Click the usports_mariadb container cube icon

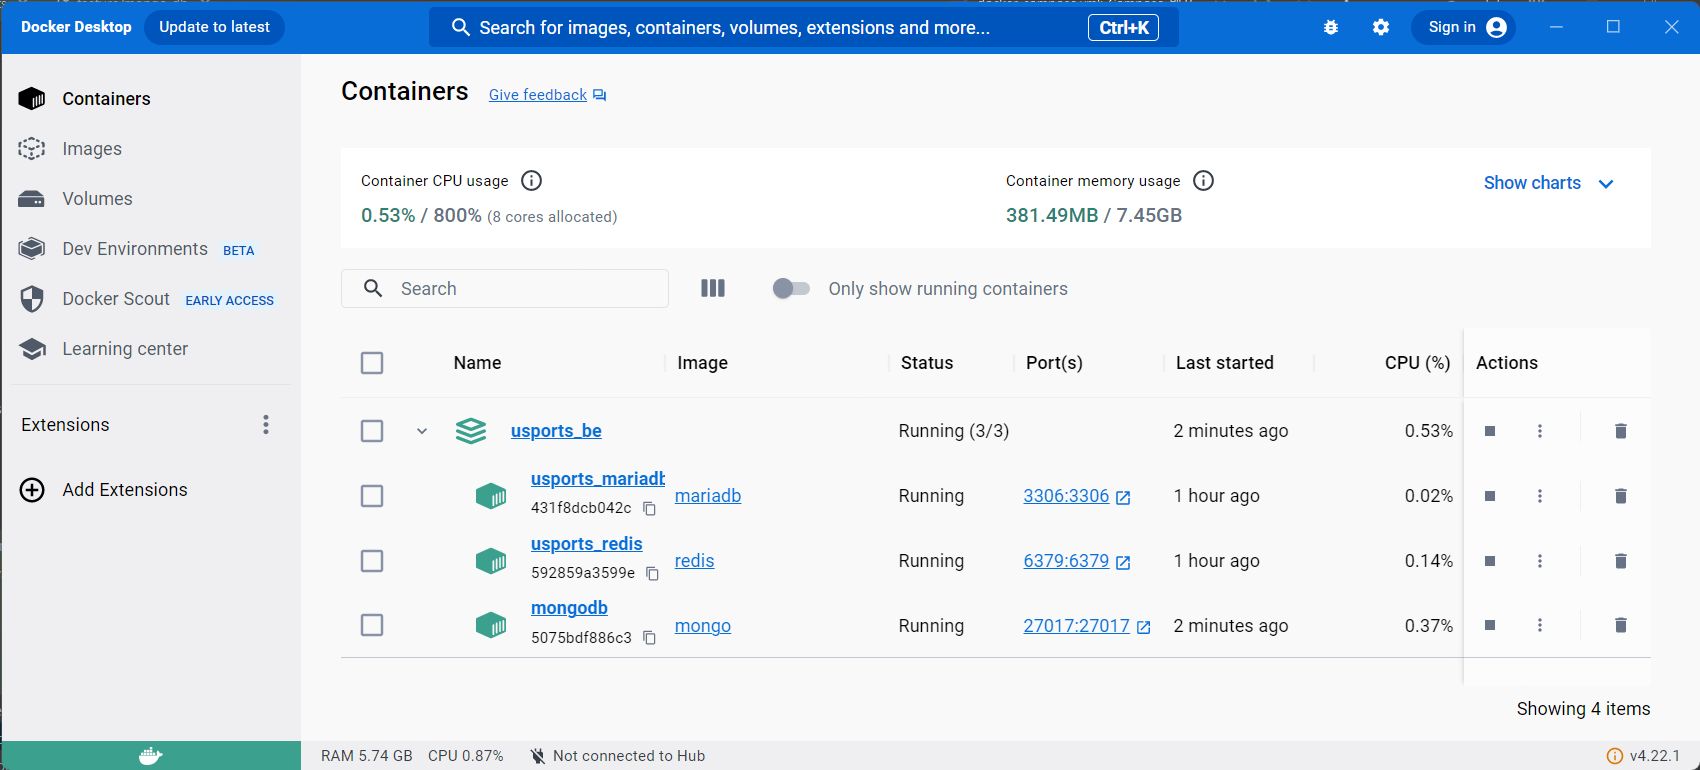491,496
